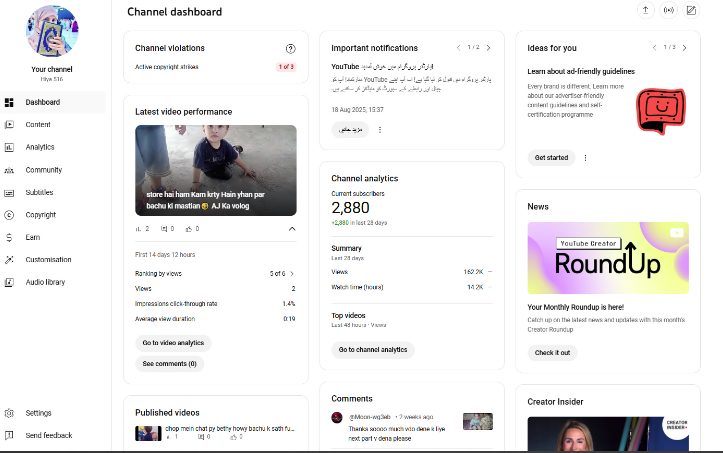723x453 pixels.
Task: Click the Audio library icon
Action: (x=9, y=282)
